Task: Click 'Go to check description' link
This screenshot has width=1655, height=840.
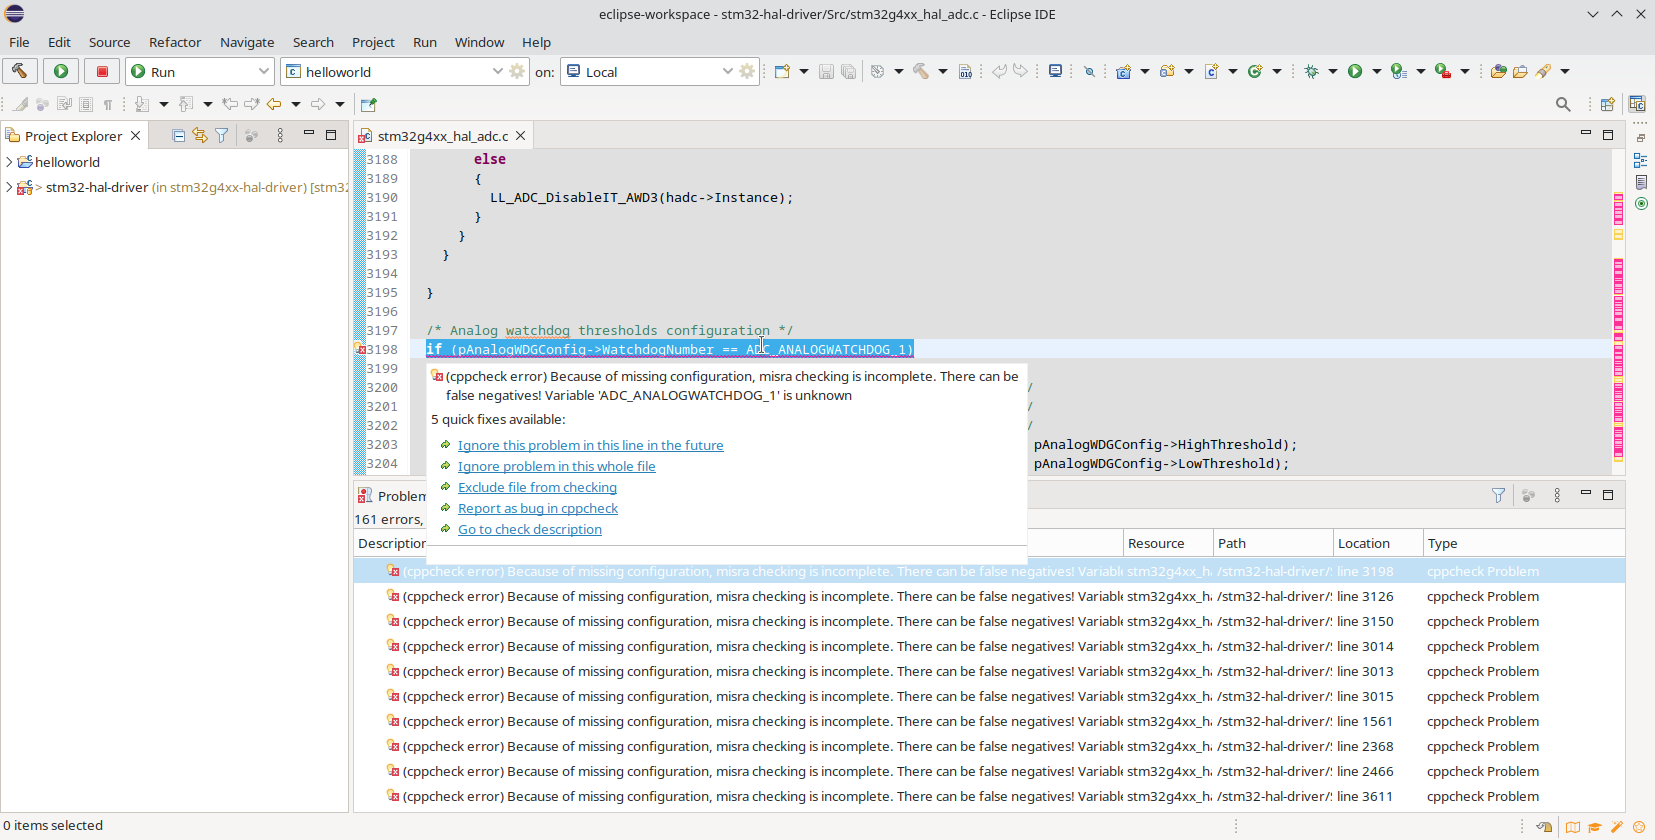Action: click(x=530, y=530)
